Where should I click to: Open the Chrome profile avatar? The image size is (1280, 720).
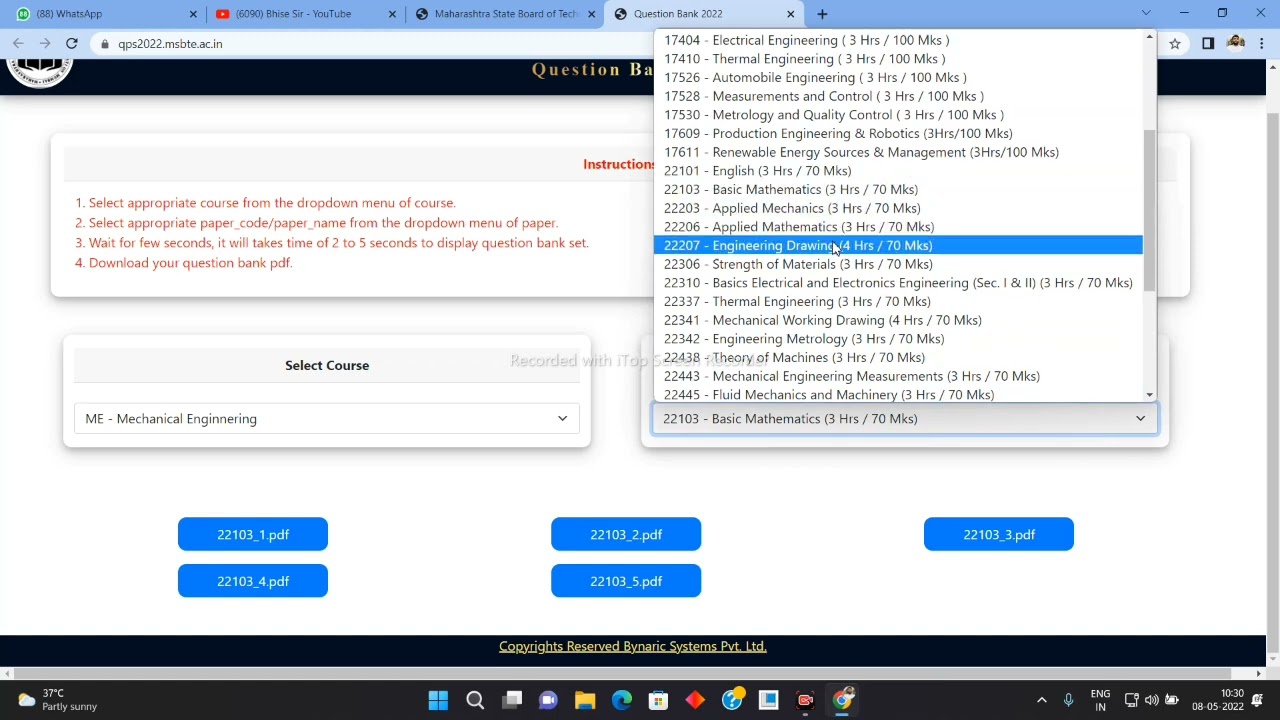point(1236,44)
